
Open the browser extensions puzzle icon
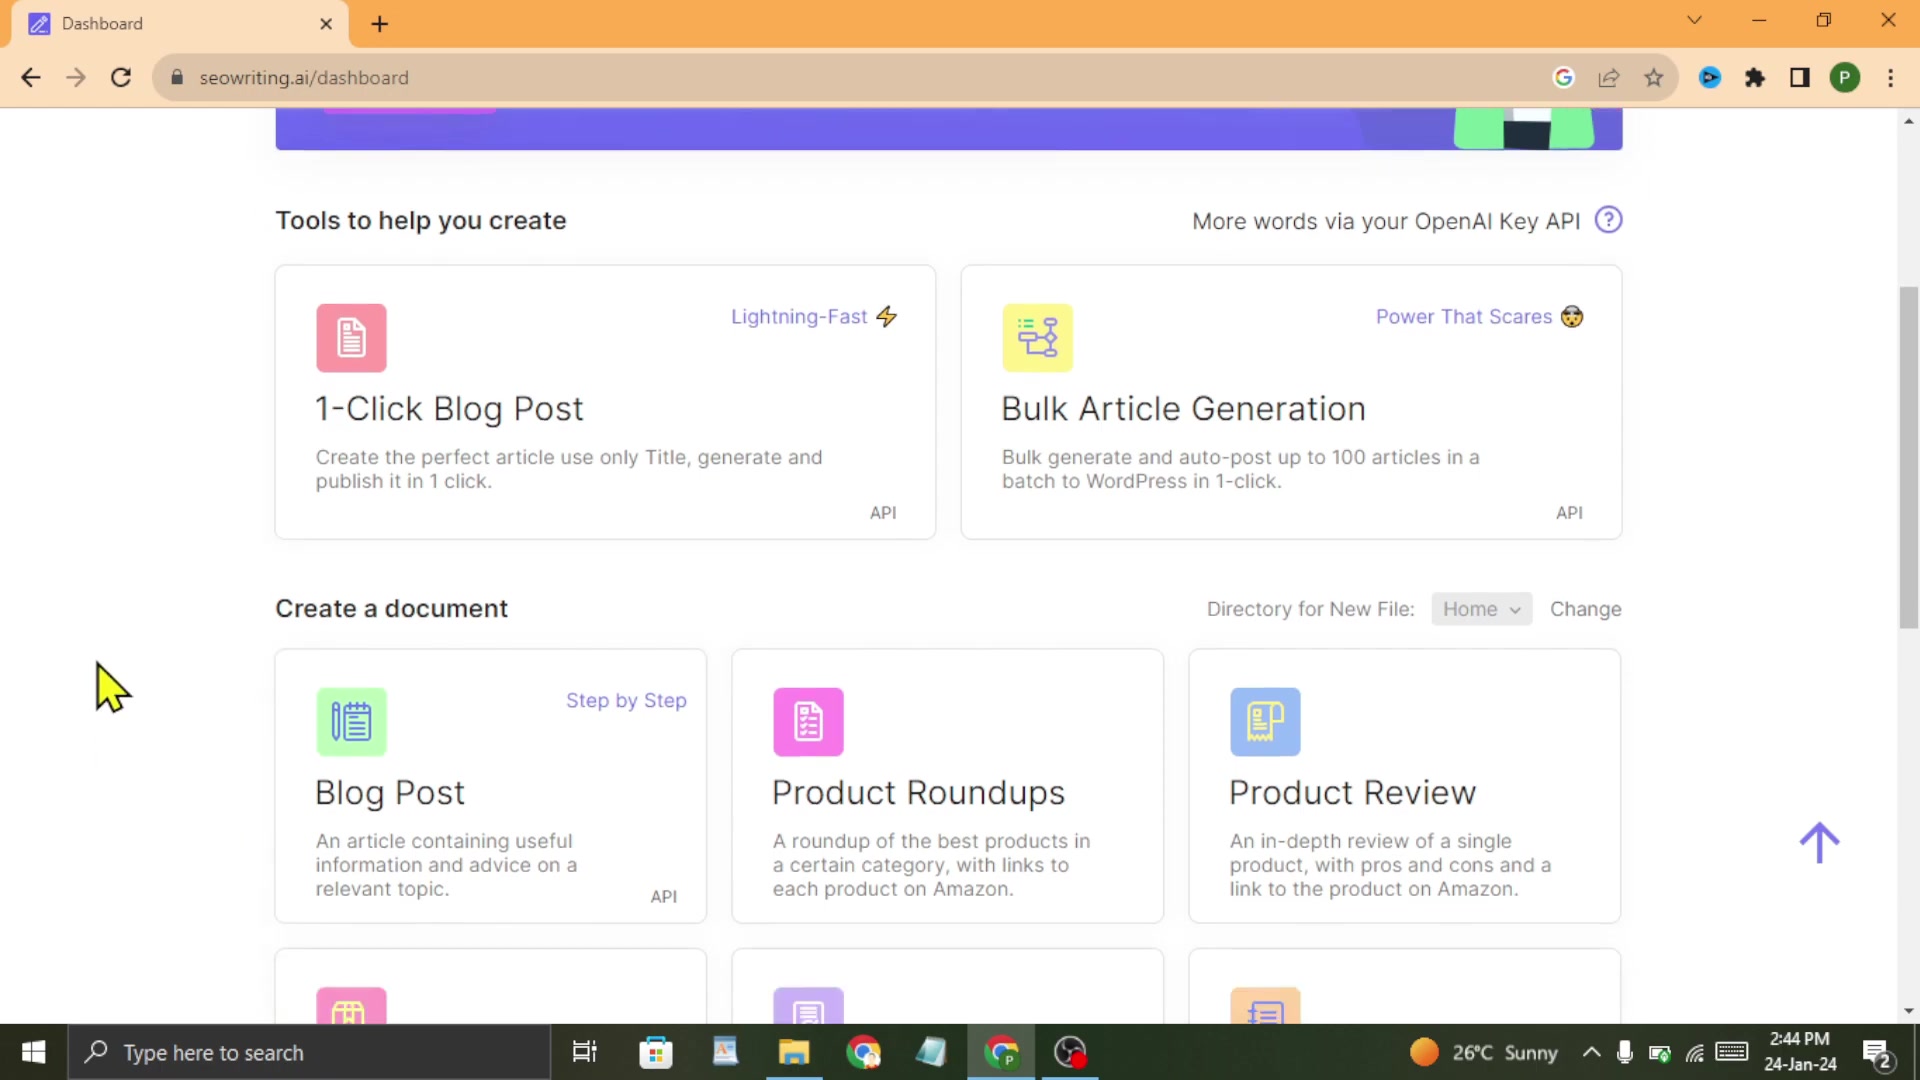click(1755, 78)
